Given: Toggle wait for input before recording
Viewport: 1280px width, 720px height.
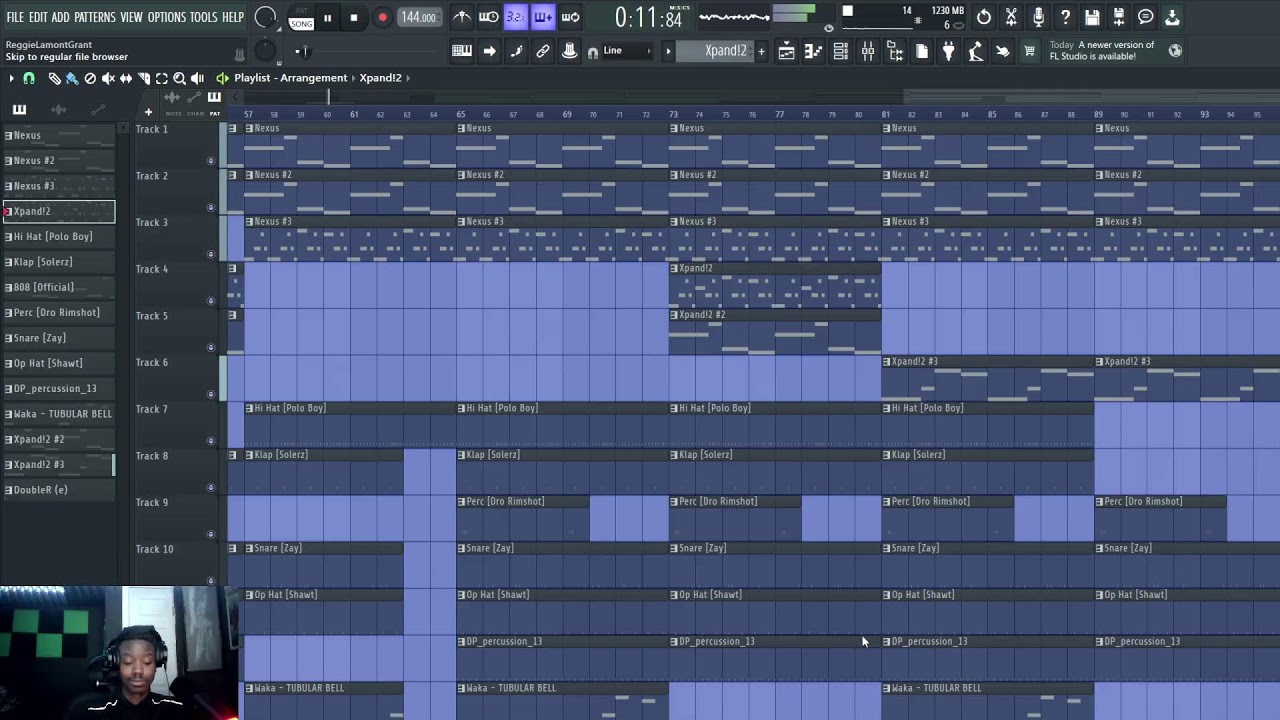Looking at the screenshot, I should coord(489,17).
